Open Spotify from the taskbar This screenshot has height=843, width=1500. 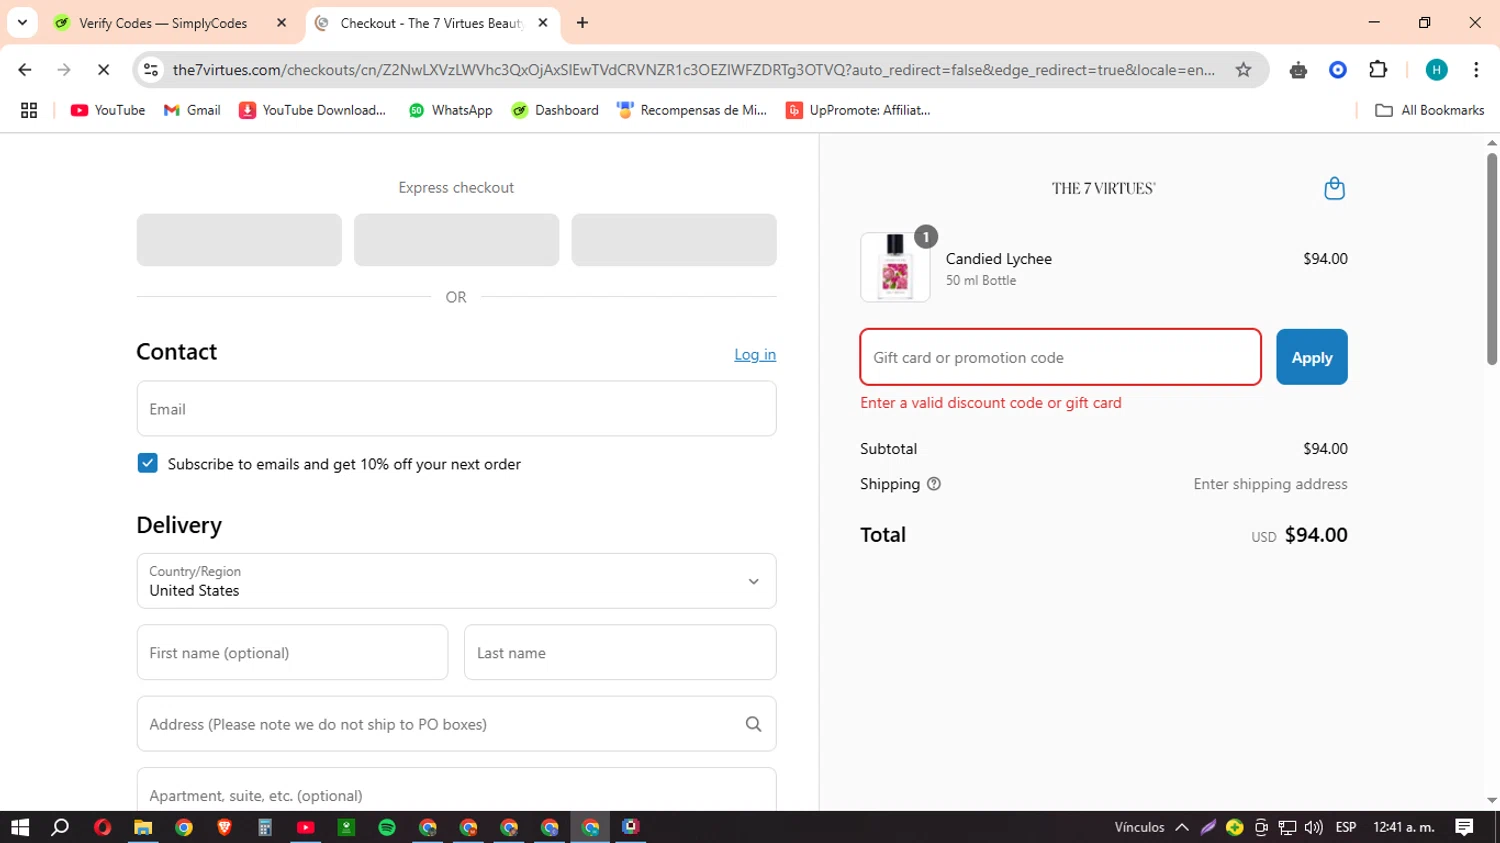coord(387,827)
